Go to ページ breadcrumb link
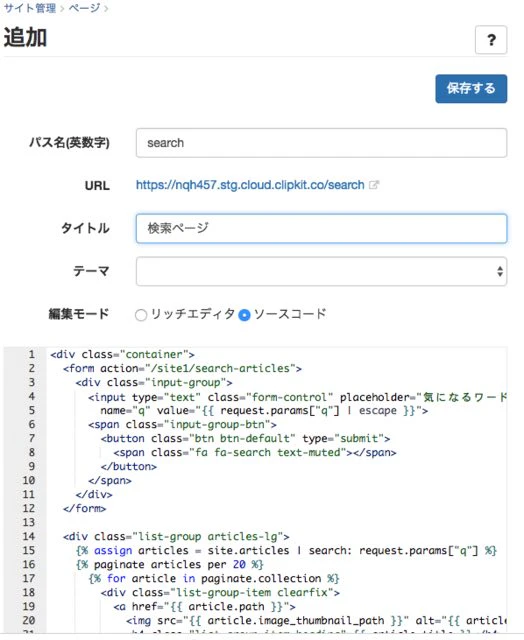524x640 pixels. tap(84, 8)
